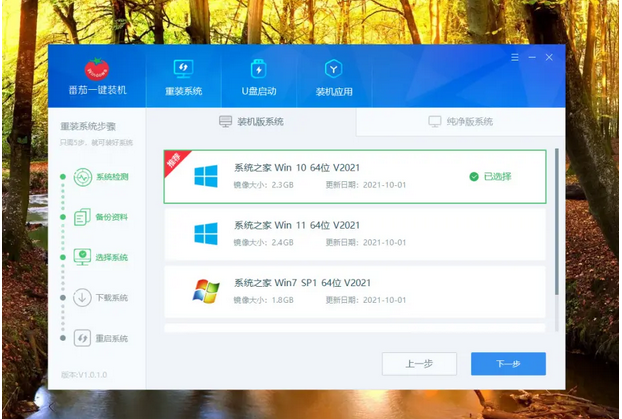
Task: Click the 已选择 selected label
Action: point(497,177)
